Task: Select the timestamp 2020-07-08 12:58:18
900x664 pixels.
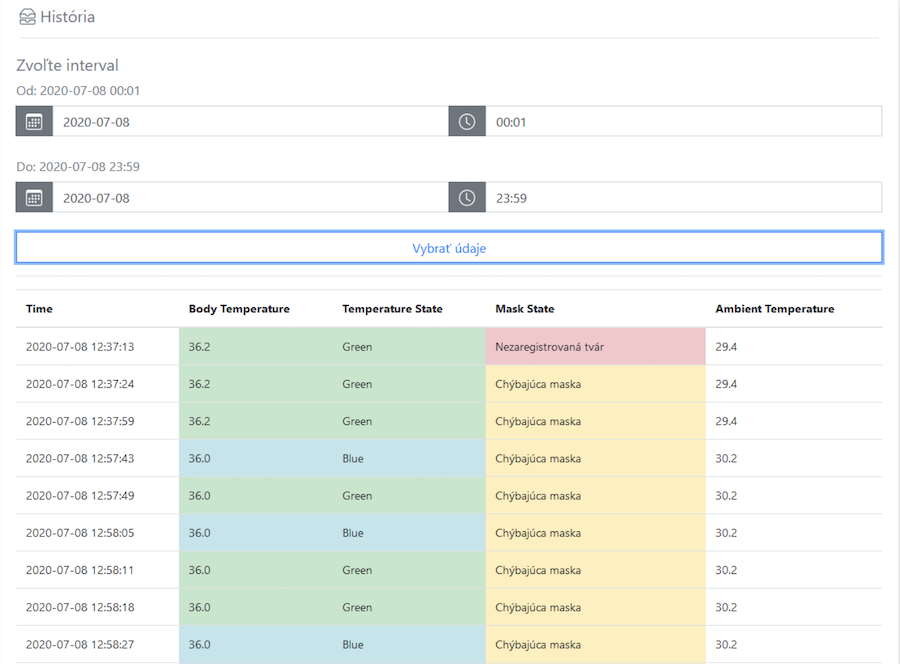Action: 80,607
